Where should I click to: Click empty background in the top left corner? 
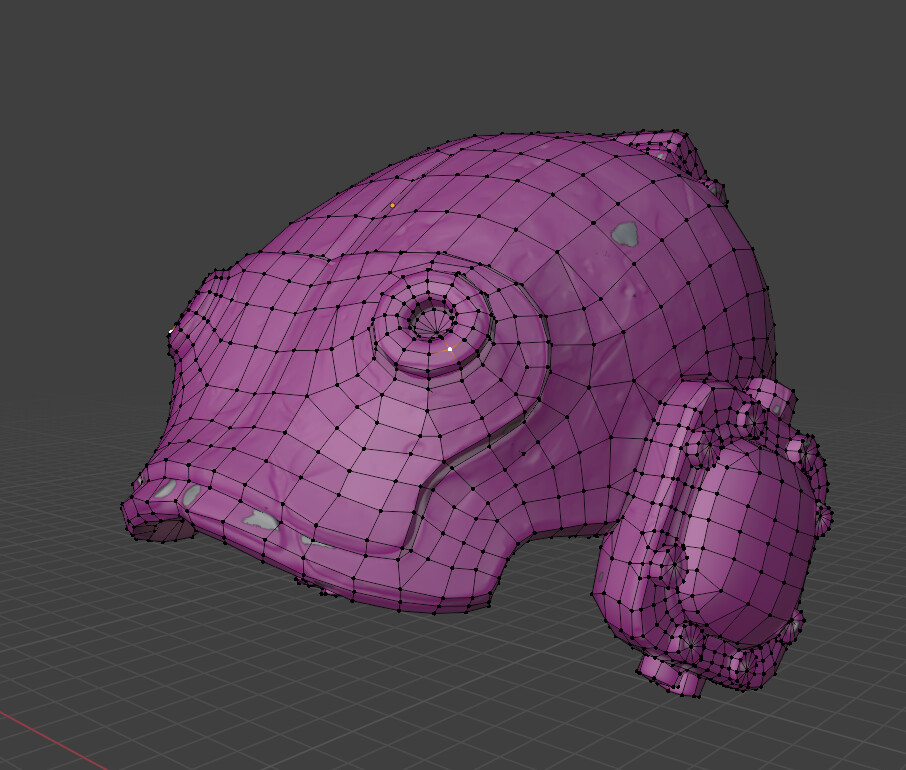tap(60, 50)
